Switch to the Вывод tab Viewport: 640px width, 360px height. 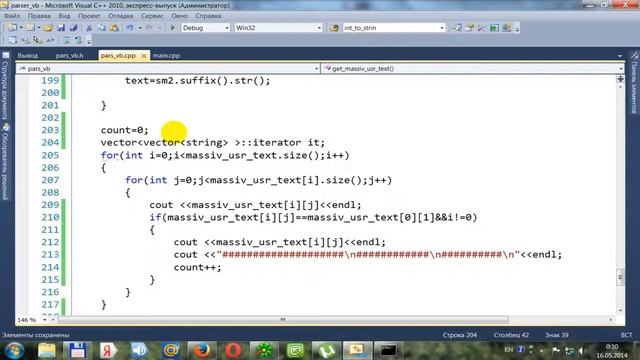[28, 56]
